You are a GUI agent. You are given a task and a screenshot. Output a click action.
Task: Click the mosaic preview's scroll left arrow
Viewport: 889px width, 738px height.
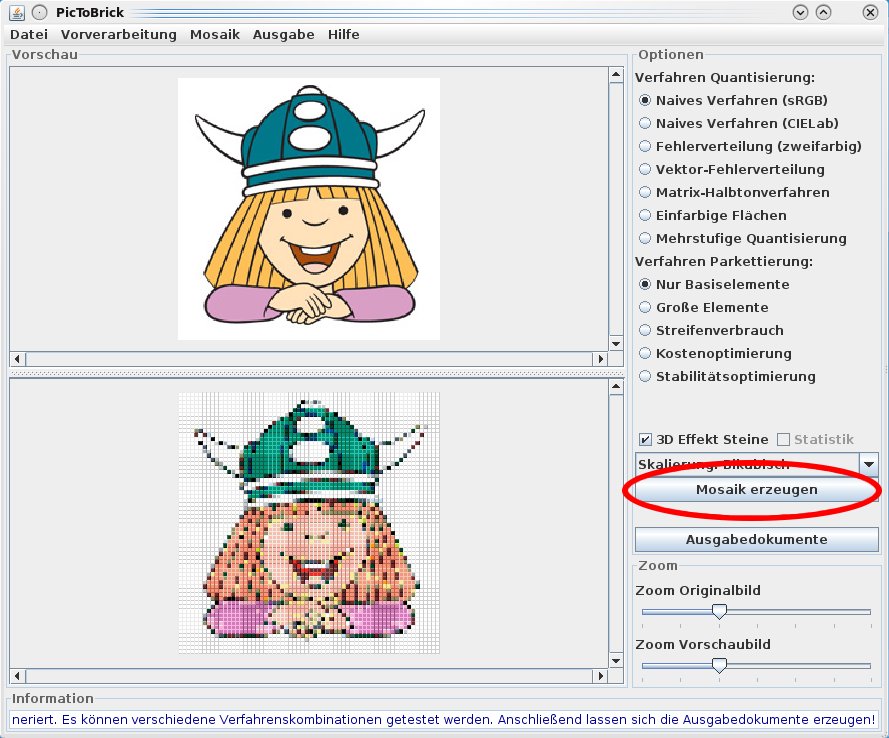[17, 676]
